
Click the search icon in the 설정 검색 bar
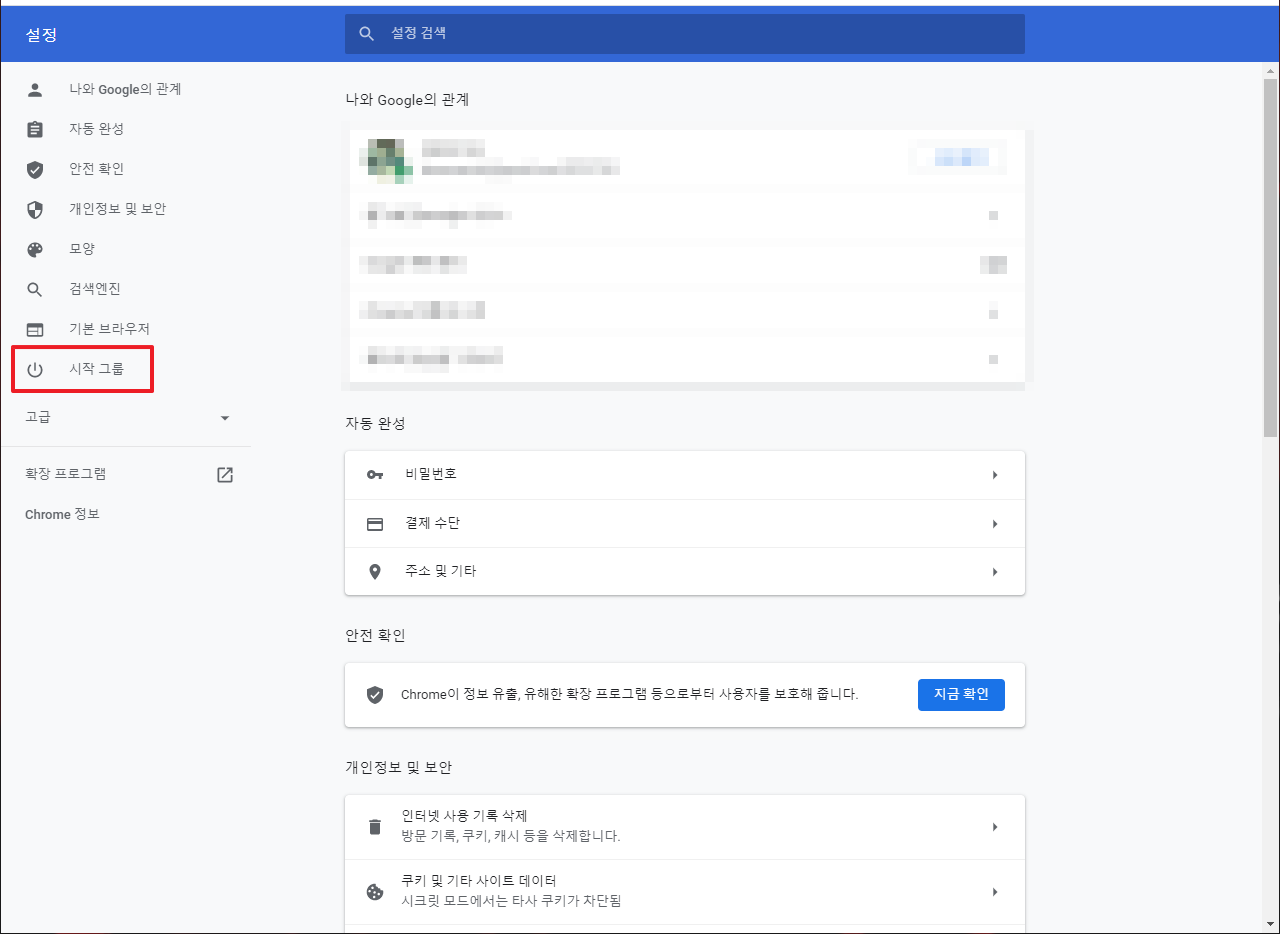[367, 34]
